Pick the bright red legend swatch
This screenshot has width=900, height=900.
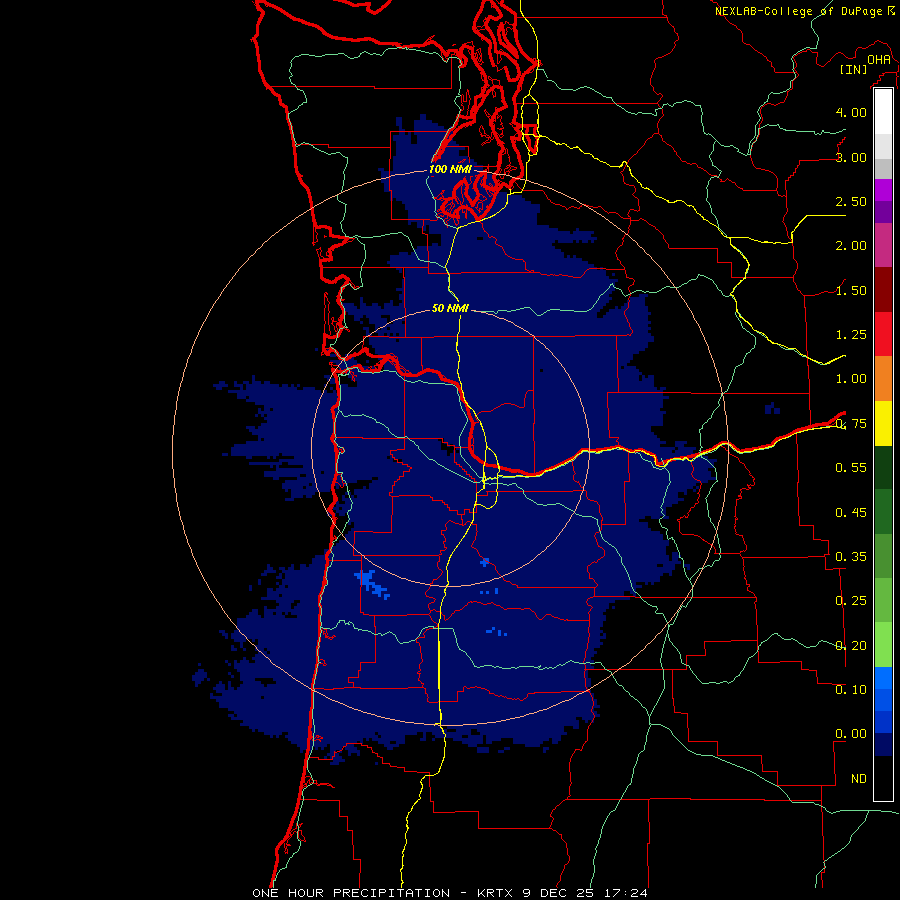883,334
